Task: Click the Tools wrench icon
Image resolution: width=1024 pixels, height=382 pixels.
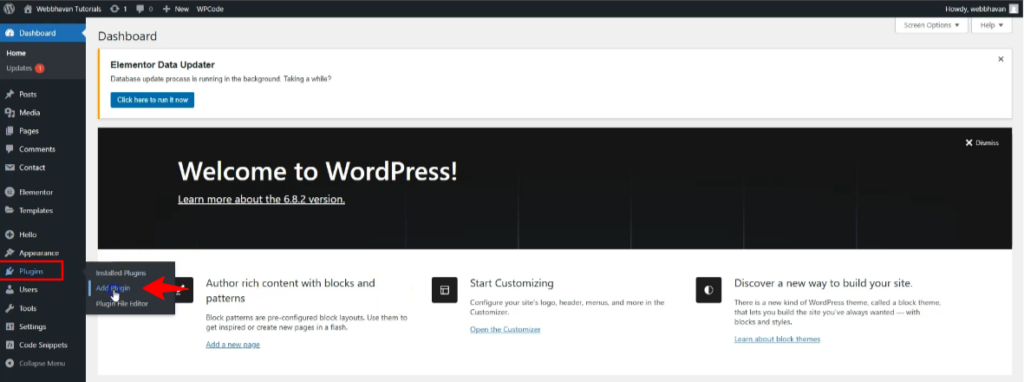Action: click(10, 308)
